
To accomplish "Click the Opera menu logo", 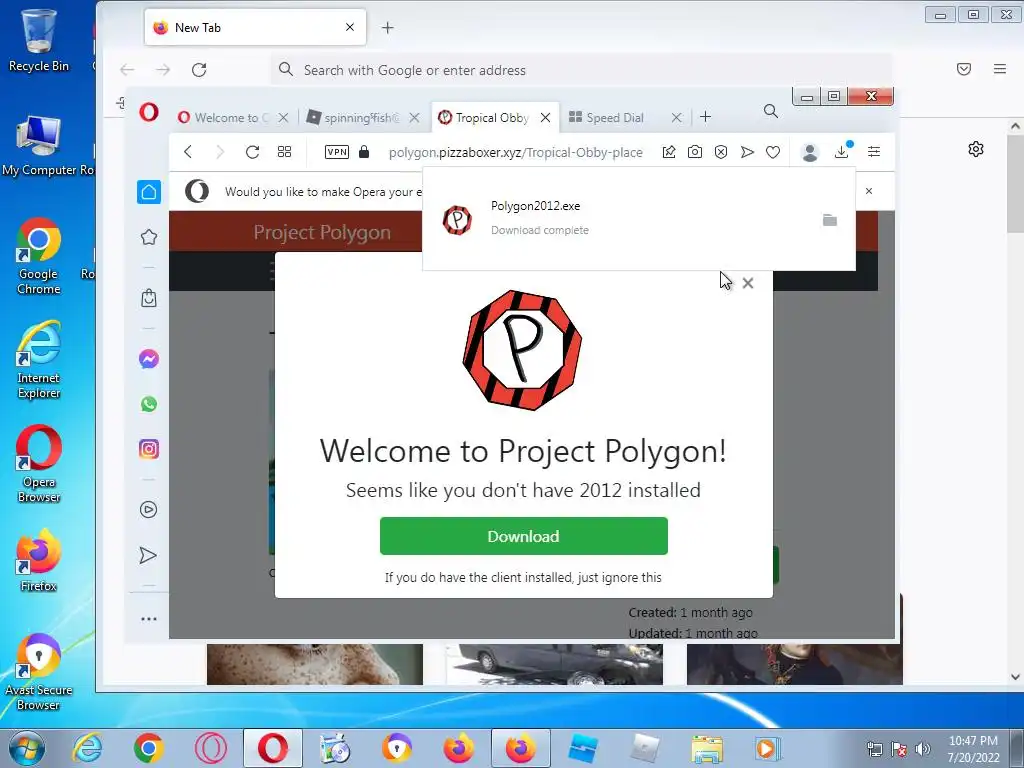I will [149, 112].
